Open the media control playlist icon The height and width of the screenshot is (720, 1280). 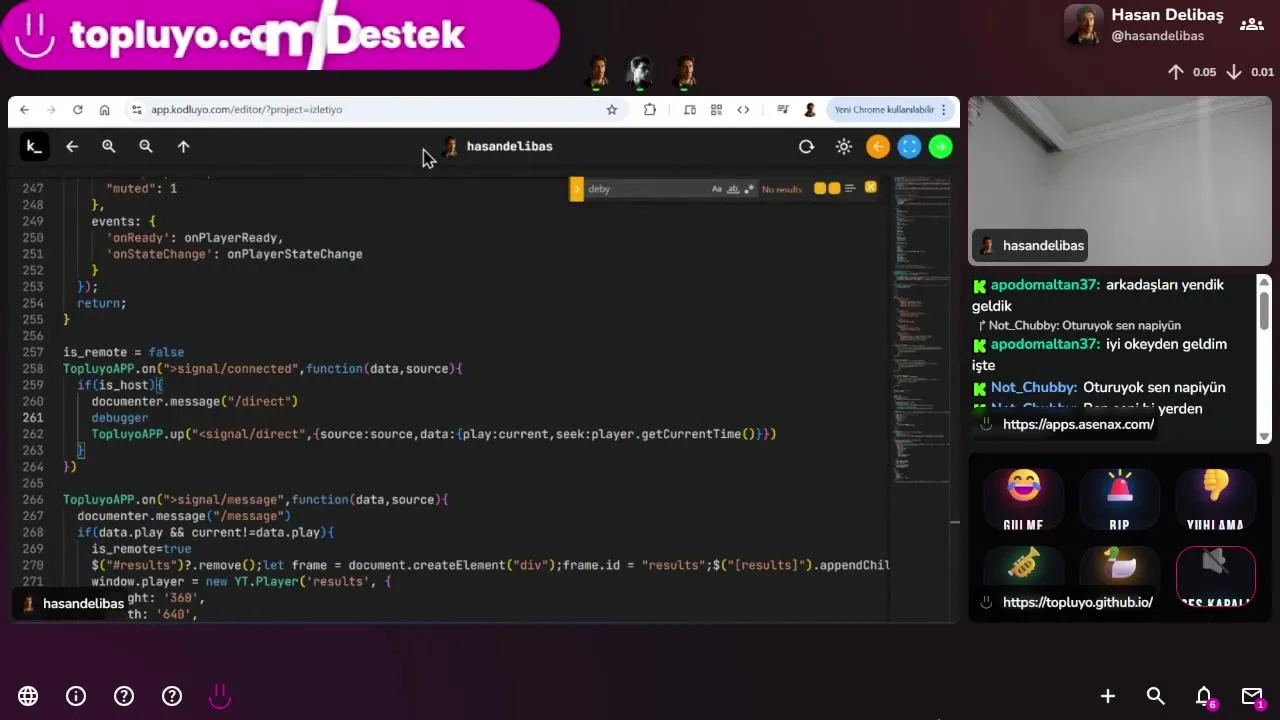tap(783, 110)
